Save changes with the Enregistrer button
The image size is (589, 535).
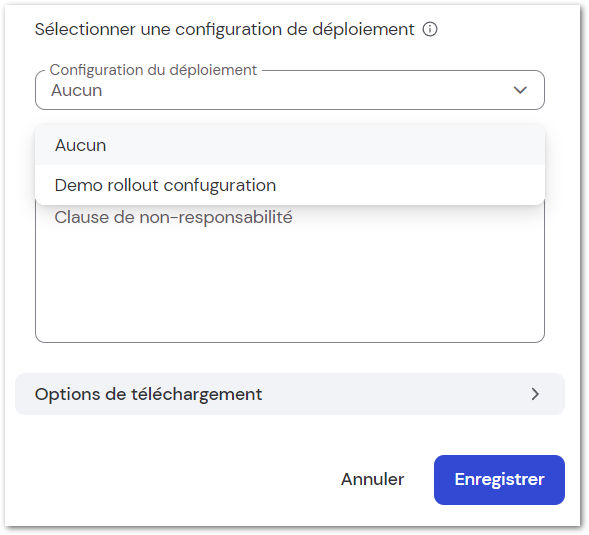click(x=499, y=480)
